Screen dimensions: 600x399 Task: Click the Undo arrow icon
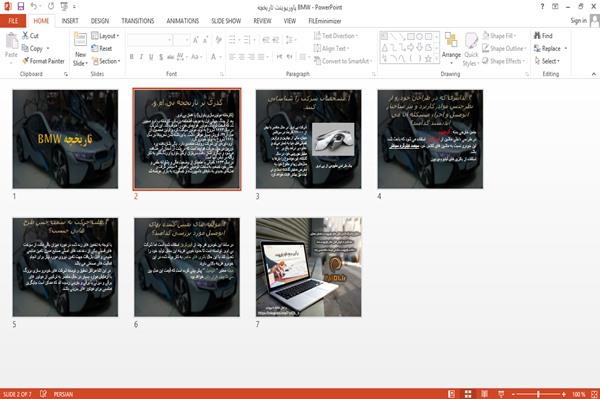[34, 7]
